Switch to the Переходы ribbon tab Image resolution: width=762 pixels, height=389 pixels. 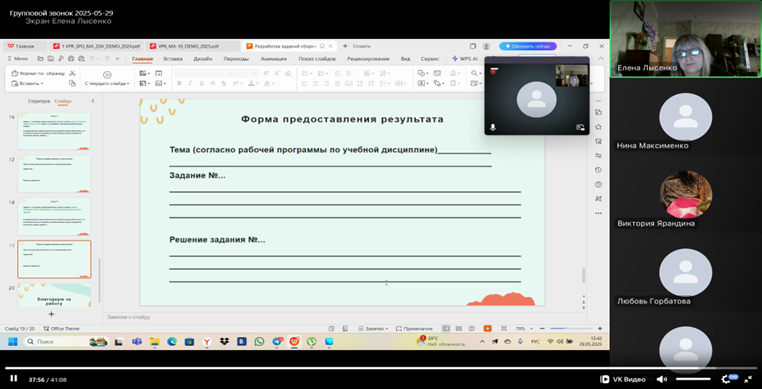[x=236, y=59]
